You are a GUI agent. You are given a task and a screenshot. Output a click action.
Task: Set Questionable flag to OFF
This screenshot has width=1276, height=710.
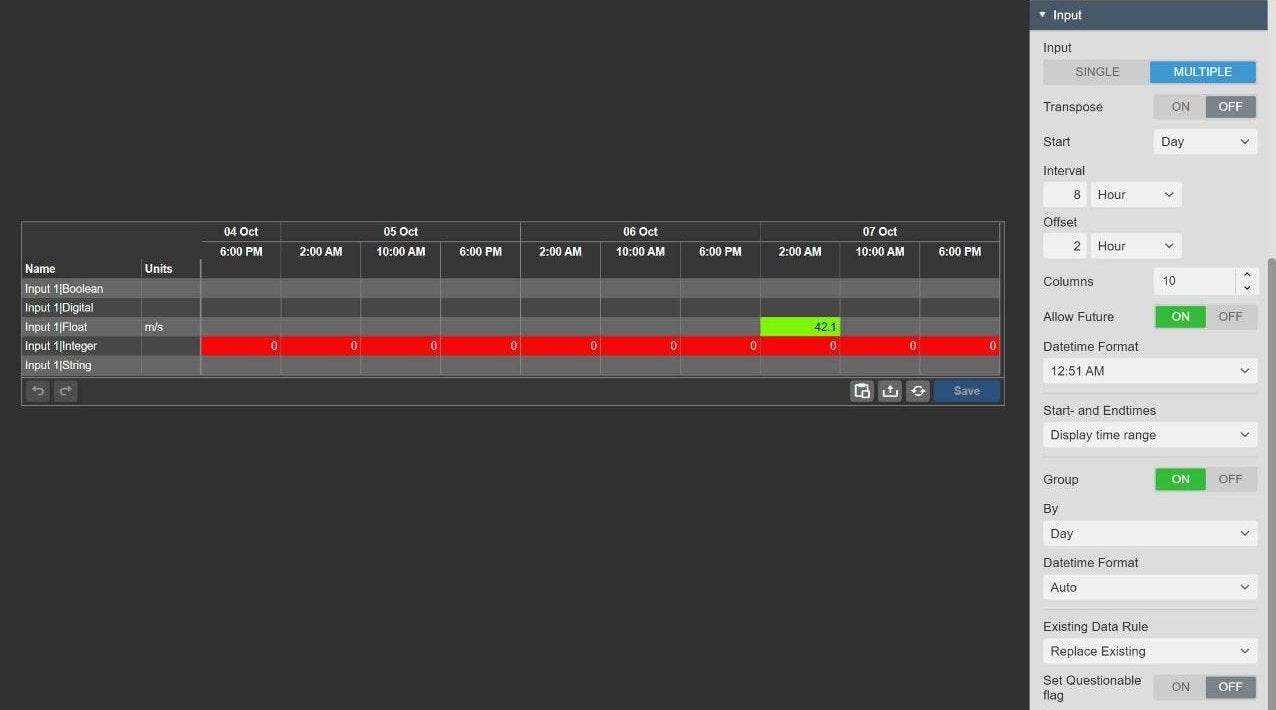1230,687
